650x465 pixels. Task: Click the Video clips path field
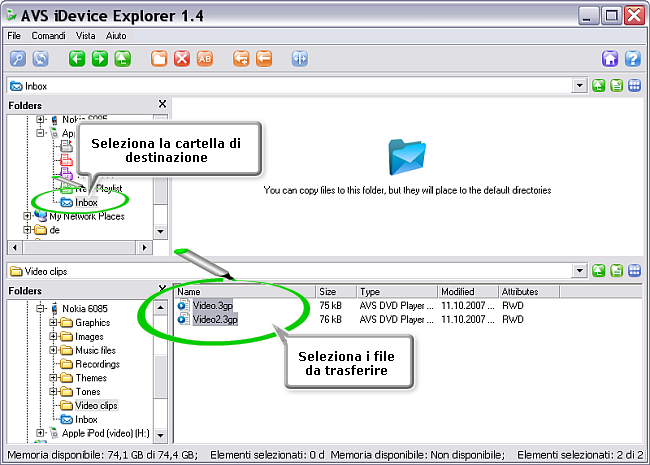click(290, 271)
